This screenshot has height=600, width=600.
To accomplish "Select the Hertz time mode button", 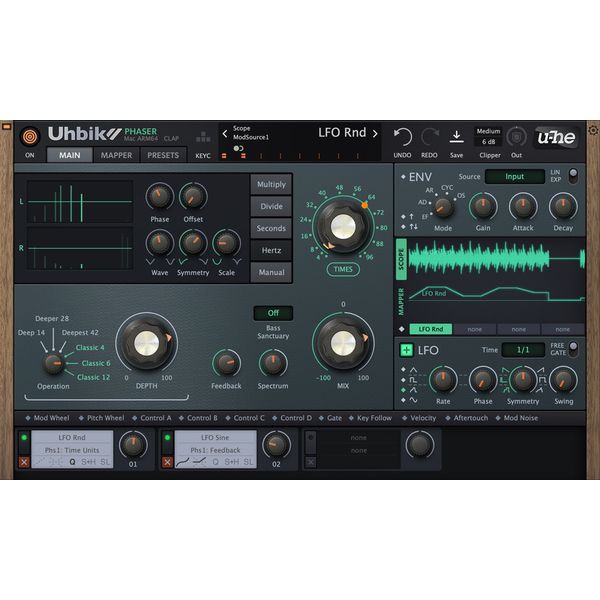I will pos(271,250).
